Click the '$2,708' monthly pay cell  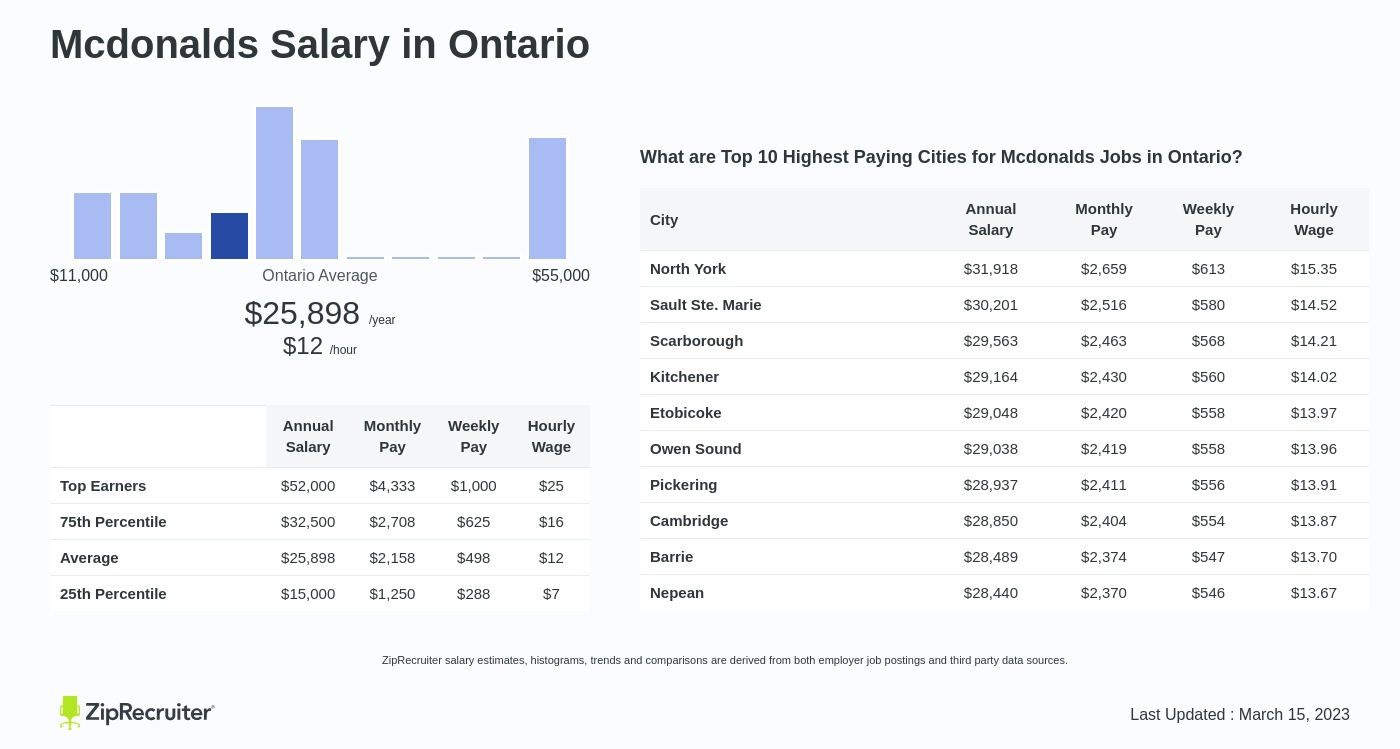click(392, 522)
